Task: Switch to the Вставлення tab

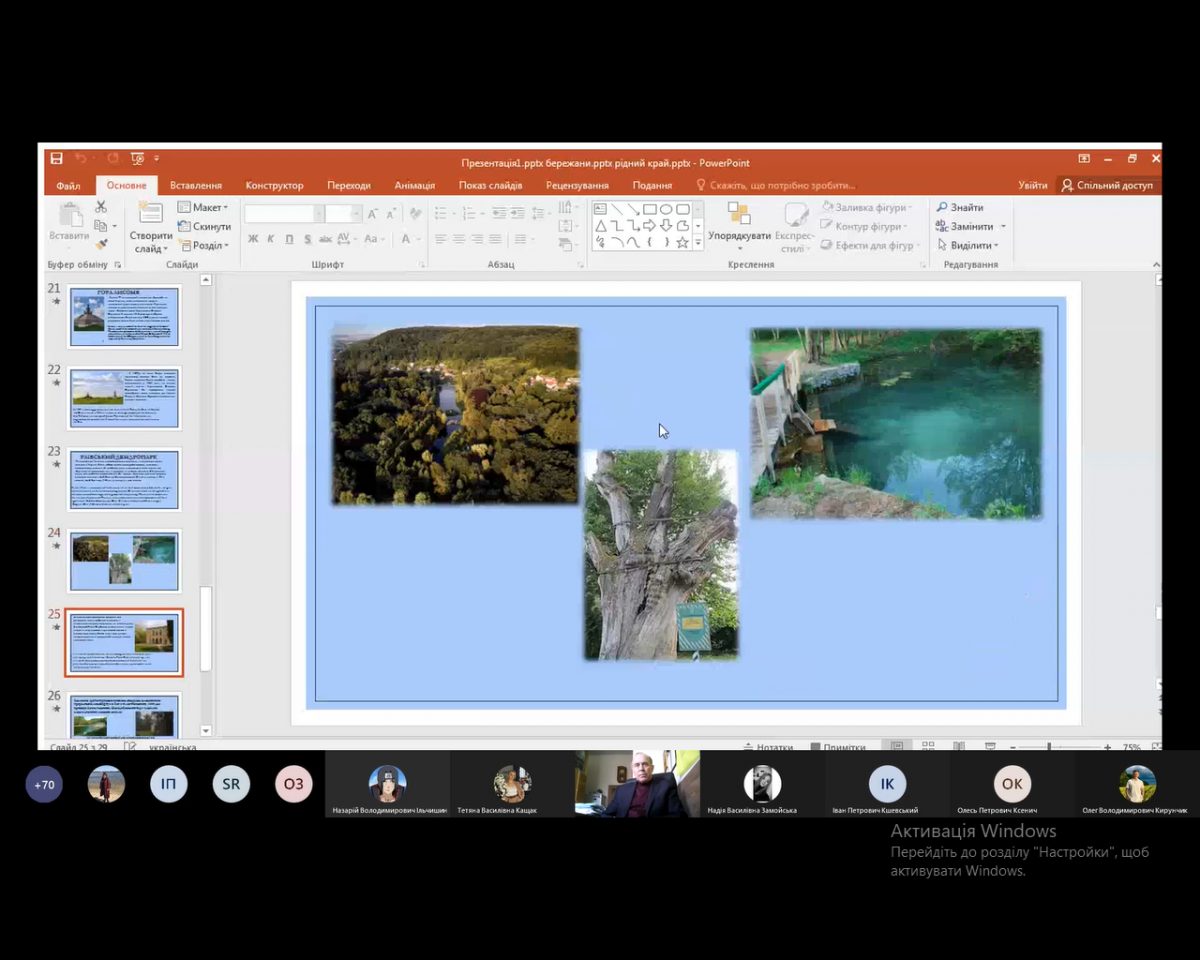Action: click(x=196, y=185)
